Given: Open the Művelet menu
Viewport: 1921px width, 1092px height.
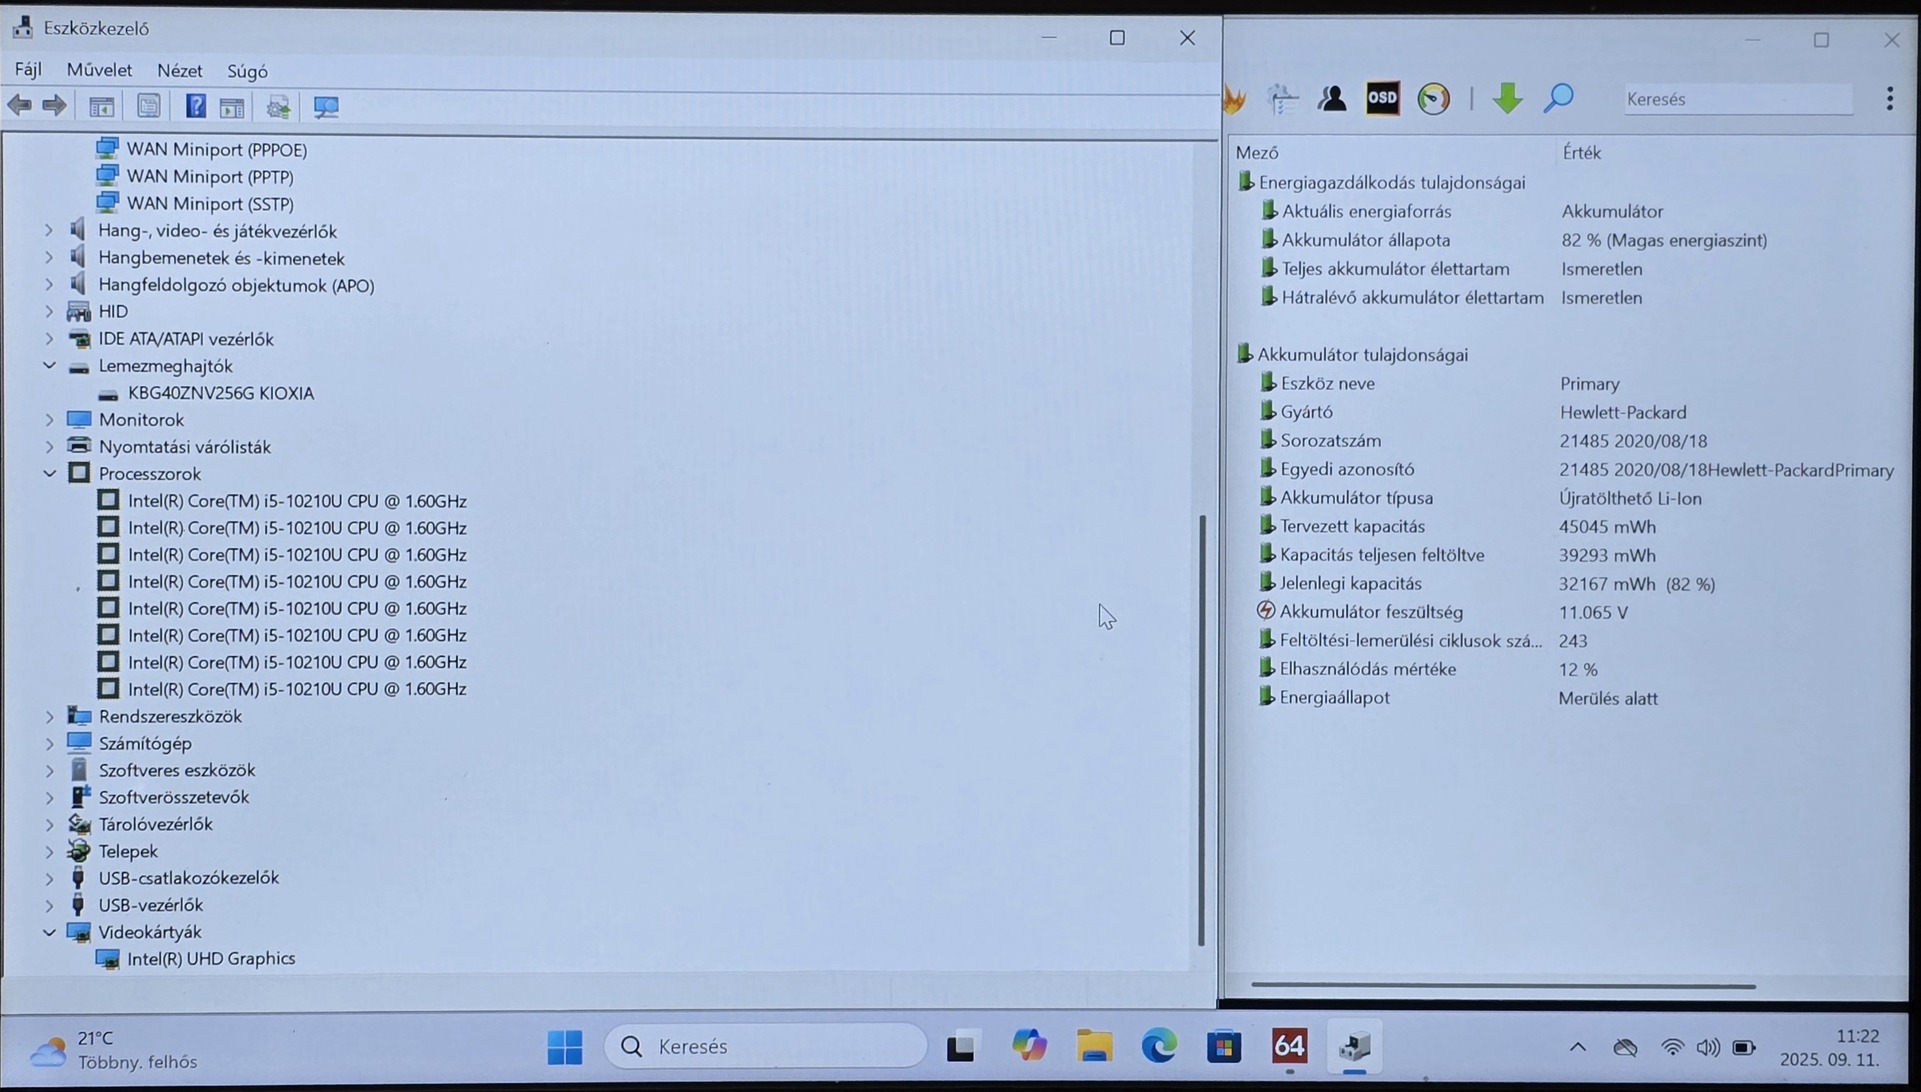Looking at the screenshot, I should coord(99,70).
